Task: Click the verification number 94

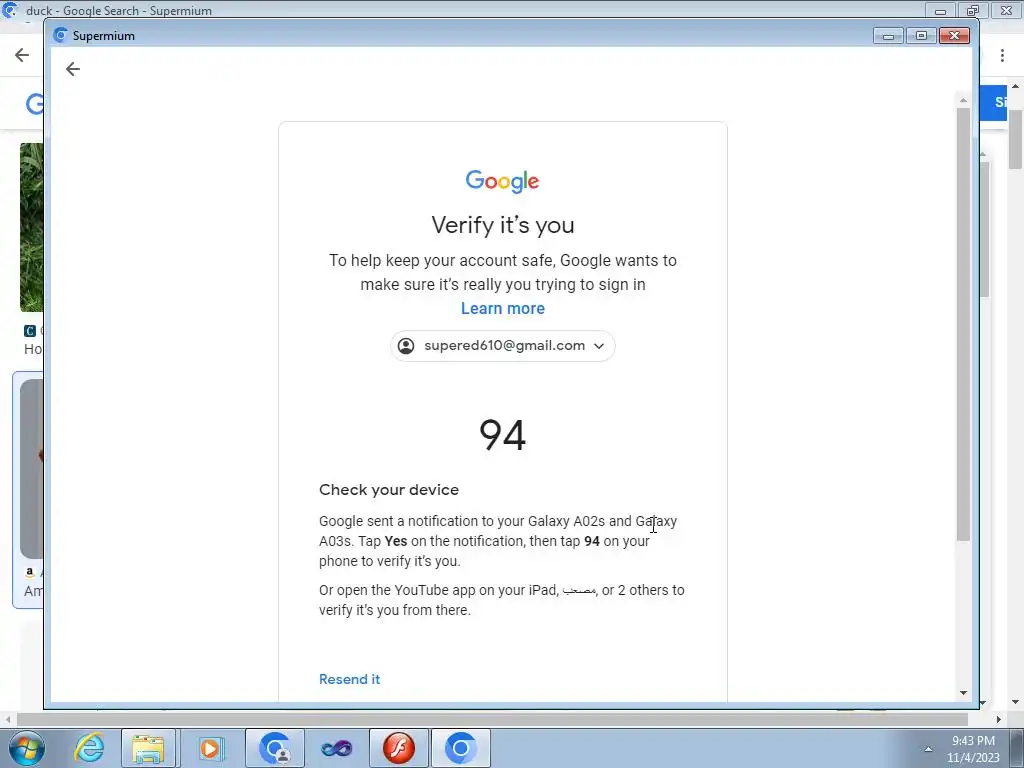Action: click(x=502, y=435)
